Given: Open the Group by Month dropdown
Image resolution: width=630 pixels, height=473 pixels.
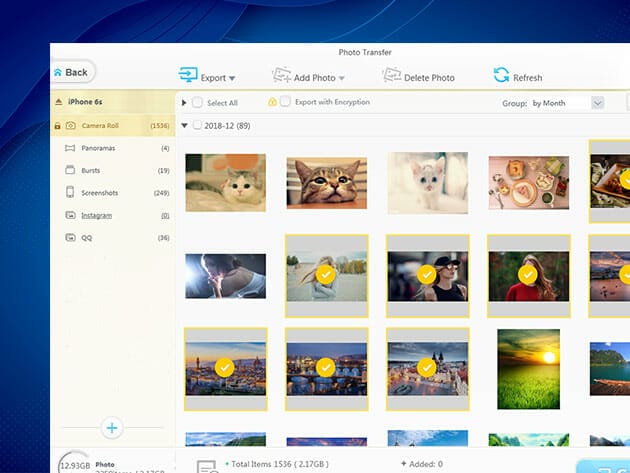Looking at the screenshot, I should (x=598, y=103).
